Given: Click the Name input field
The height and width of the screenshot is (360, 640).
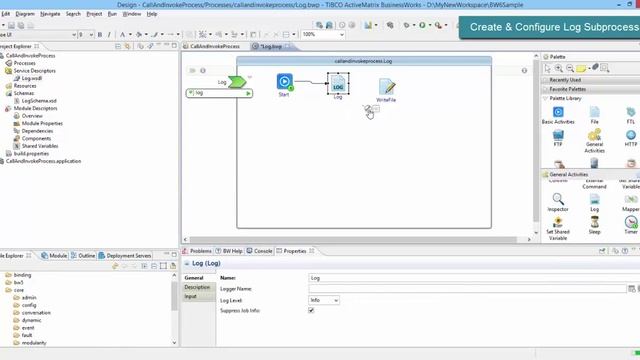Looking at the screenshot, I should 474,278.
